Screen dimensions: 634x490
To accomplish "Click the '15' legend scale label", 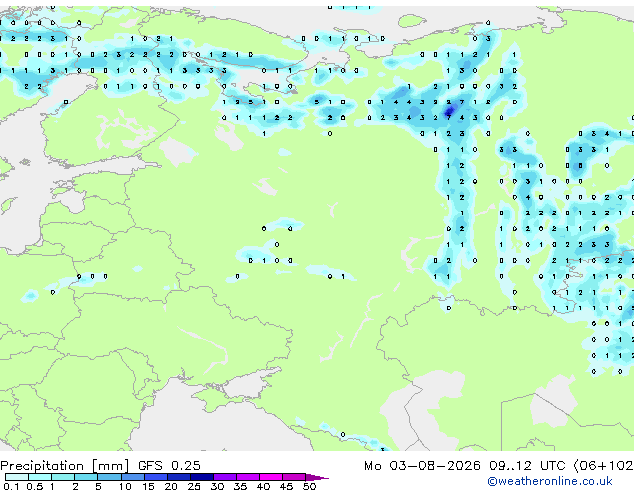I will [148, 486].
